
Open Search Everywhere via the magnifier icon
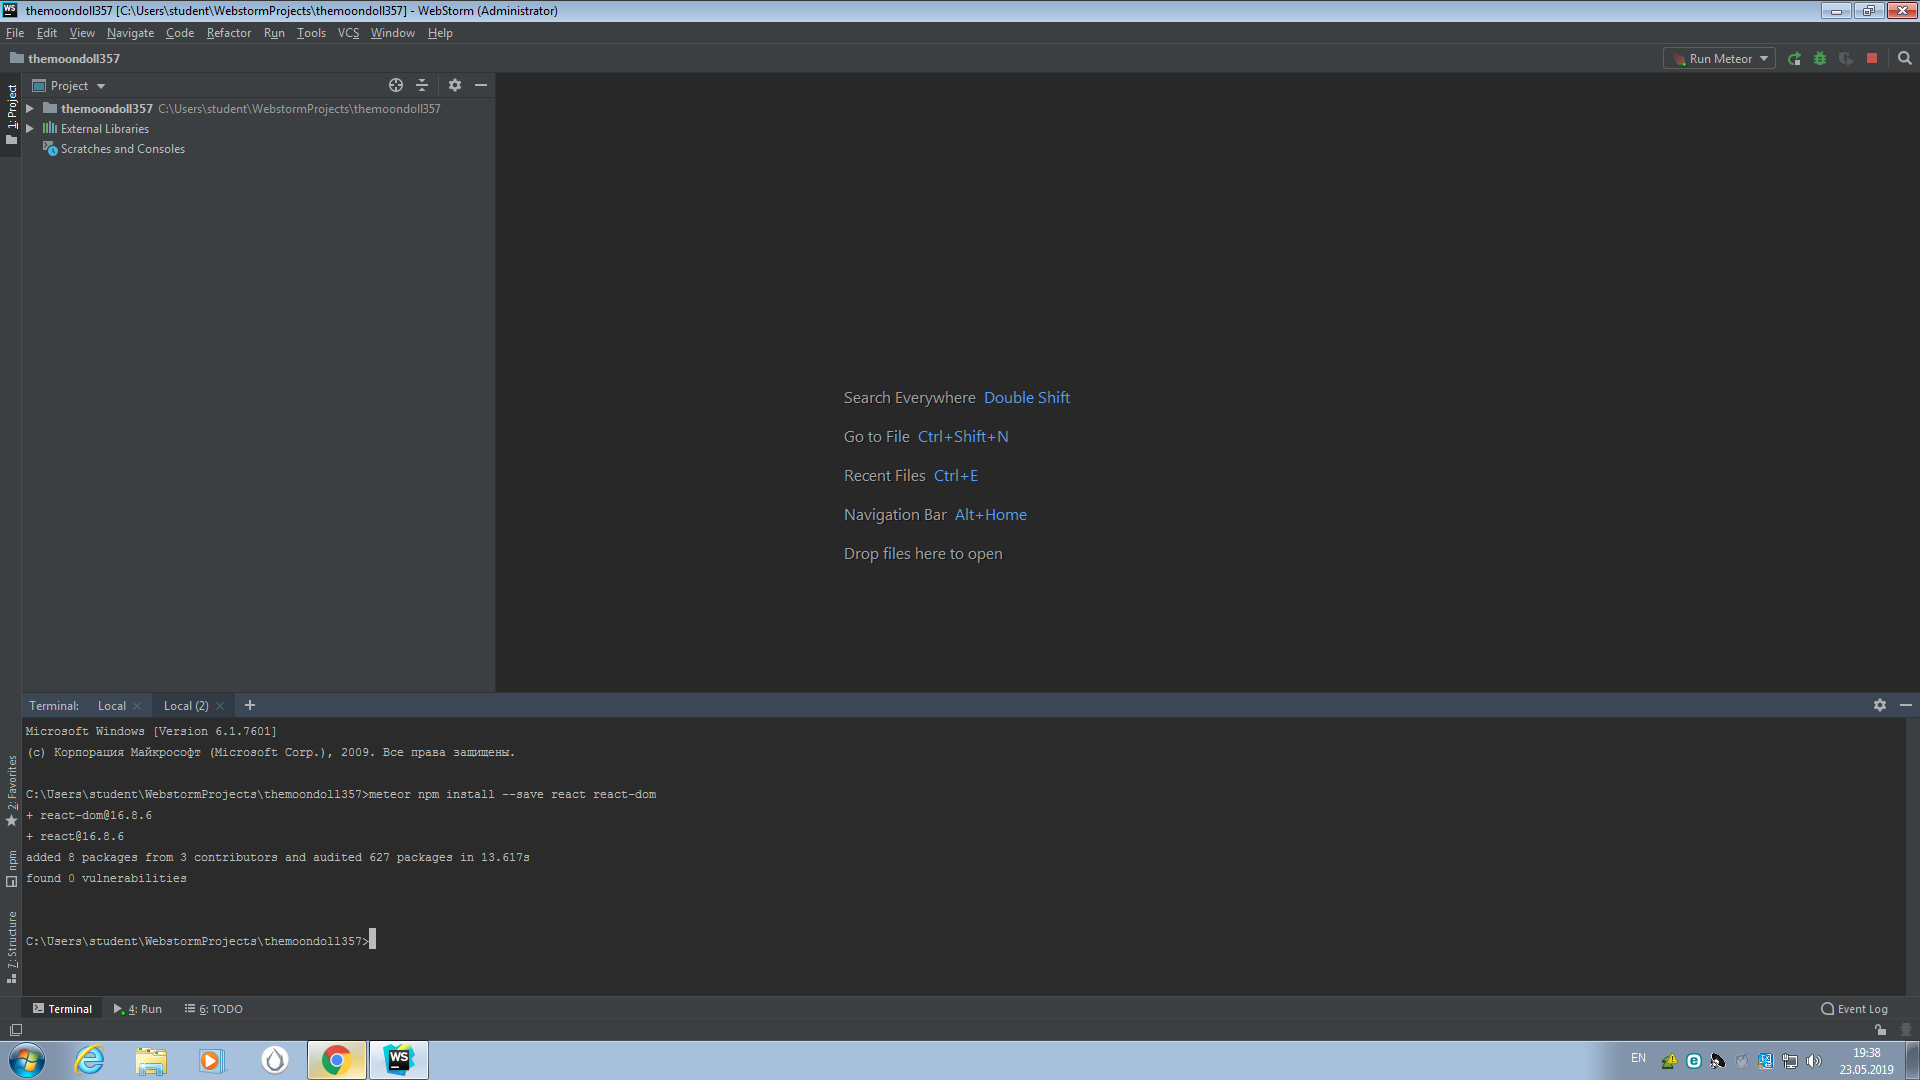click(1905, 59)
